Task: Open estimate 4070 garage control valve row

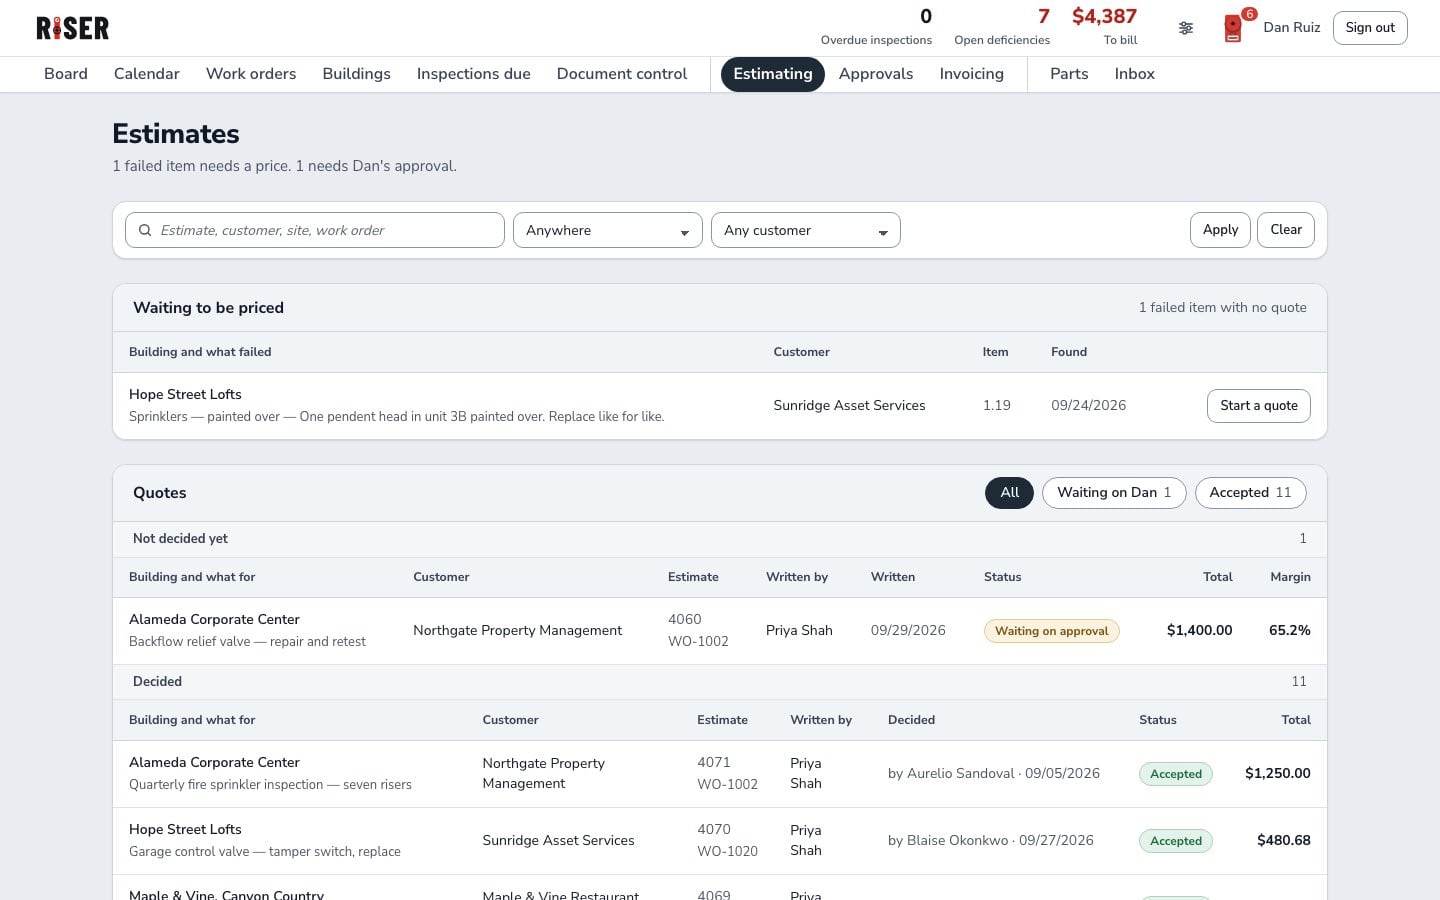Action: pos(720,841)
